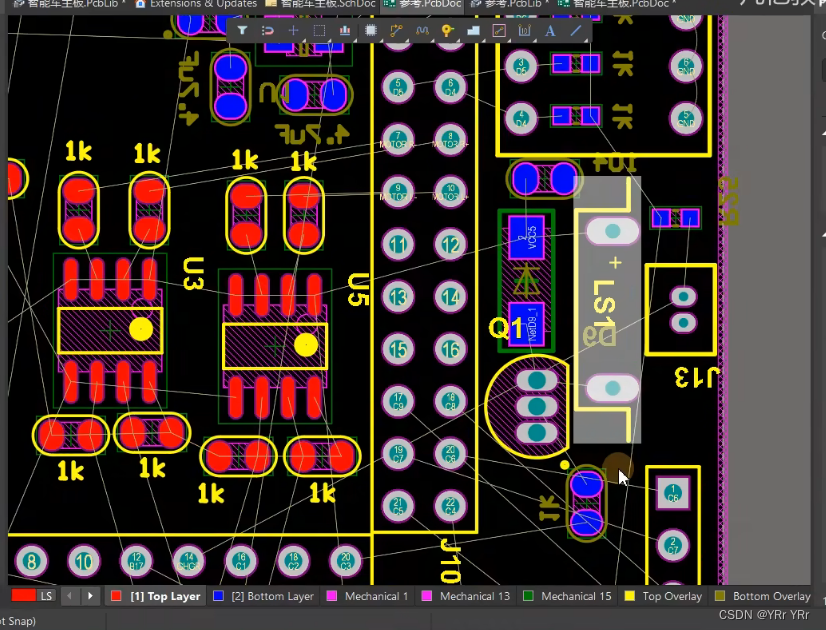826x630 pixels.
Task: Switch to Mechanical 1 layer tab
Action: [x=368, y=596]
